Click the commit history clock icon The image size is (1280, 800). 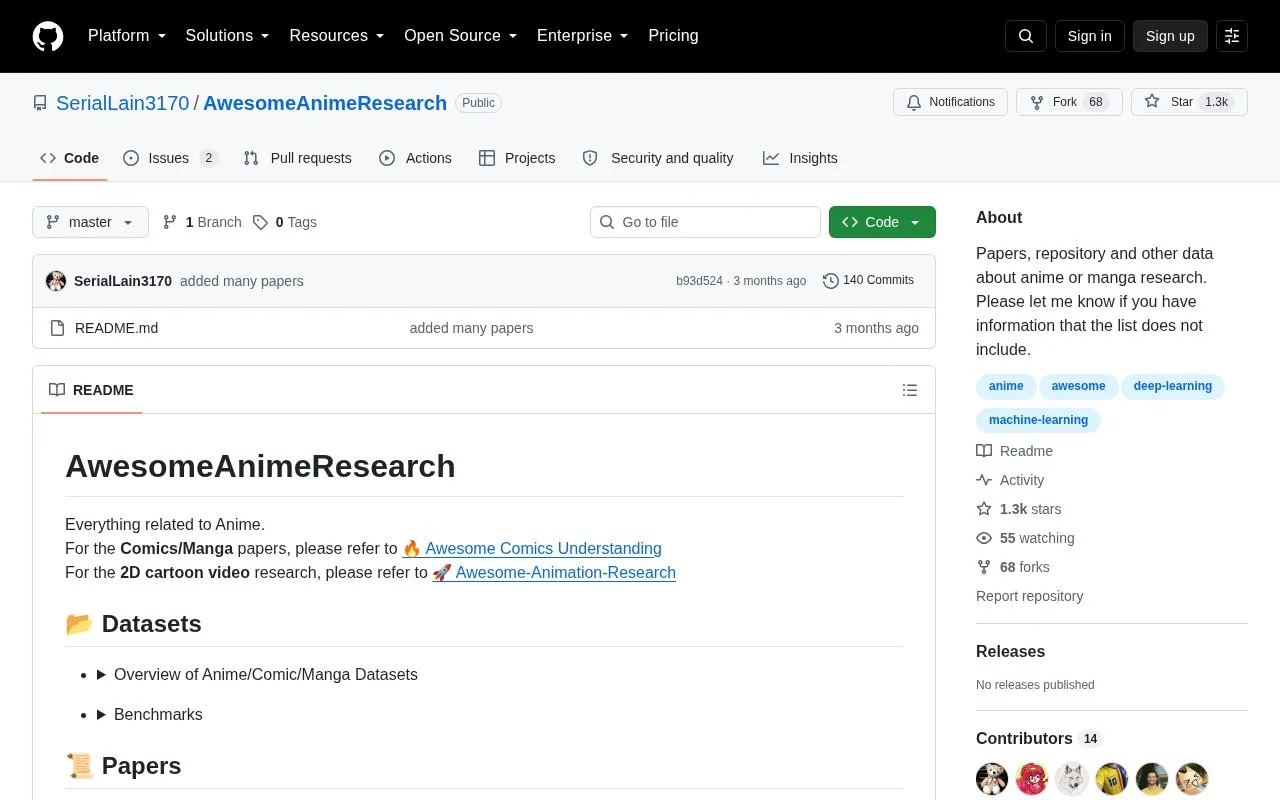pyautogui.click(x=831, y=281)
